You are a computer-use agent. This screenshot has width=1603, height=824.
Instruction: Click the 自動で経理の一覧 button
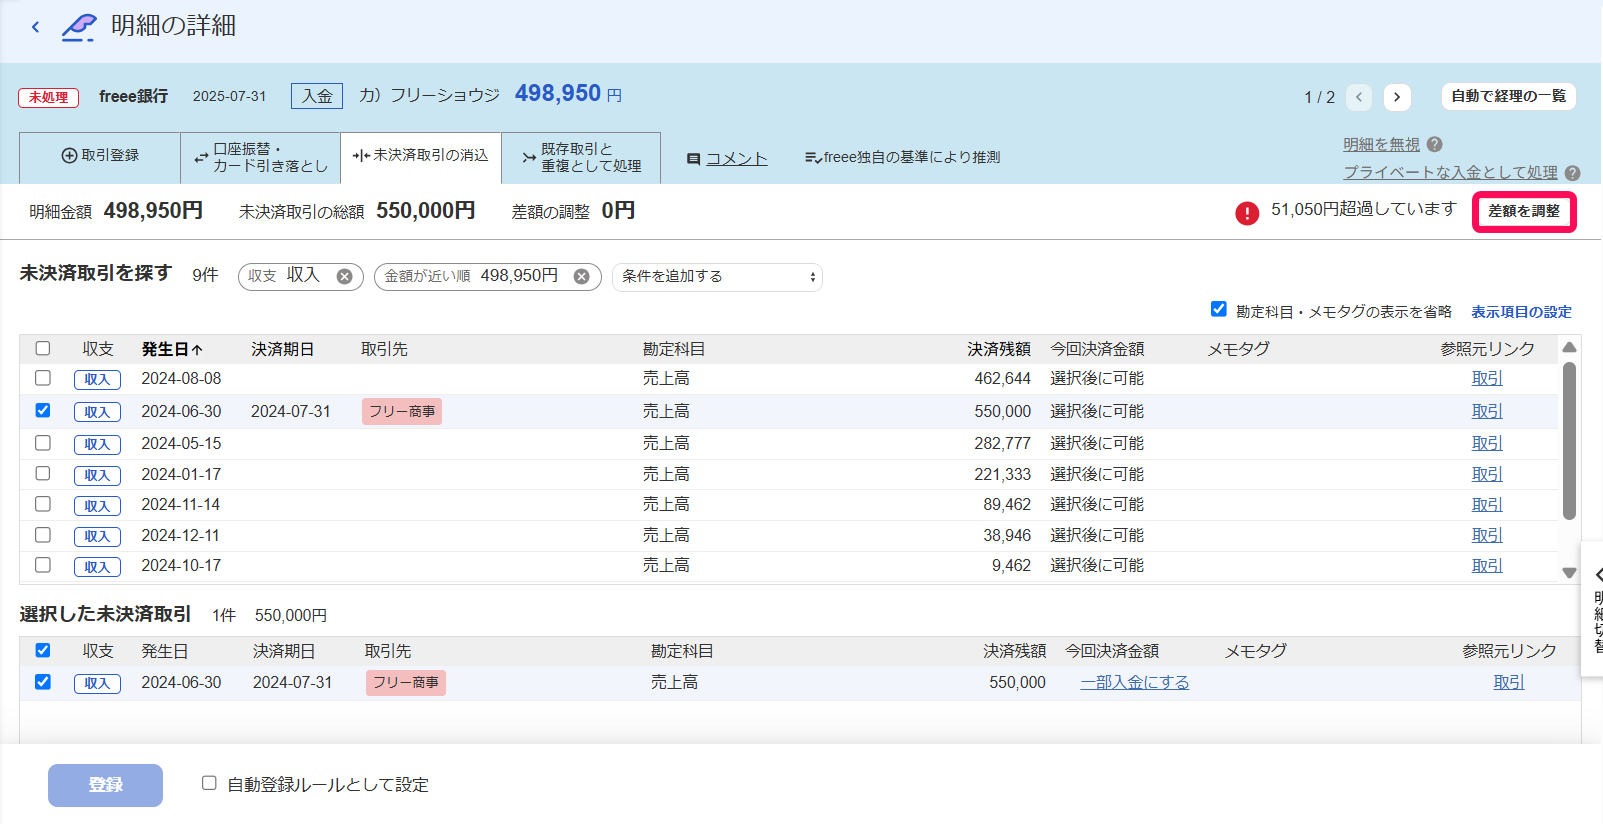coord(1508,96)
